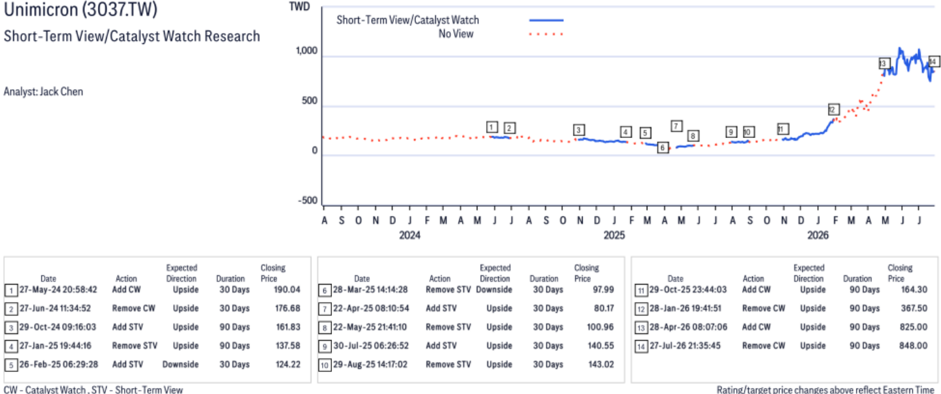The width and height of the screenshot is (941, 394).
Task: Click date 27-Jun-24 11:34:52
Action: pos(54,308)
